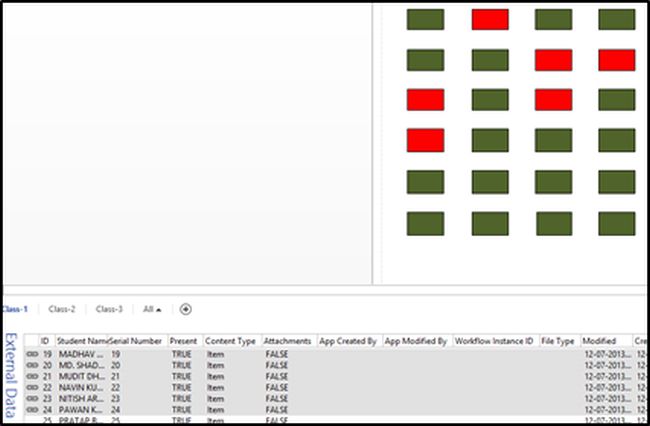Click Content Type Item in PAWAN K row
The width and height of the screenshot is (650, 426).
click(x=216, y=410)
